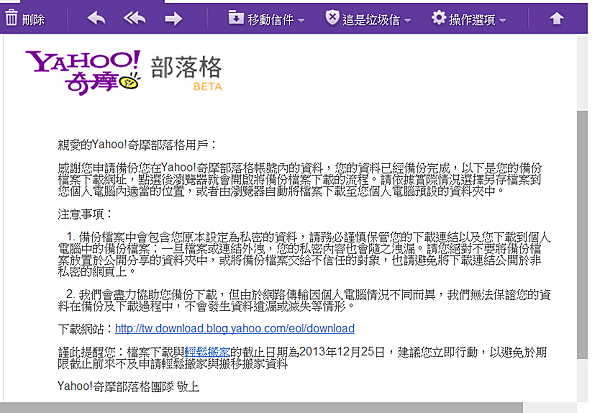
Task: Expand the 這是垃圾信 dropdown arrow
Action: pos(408,20)
